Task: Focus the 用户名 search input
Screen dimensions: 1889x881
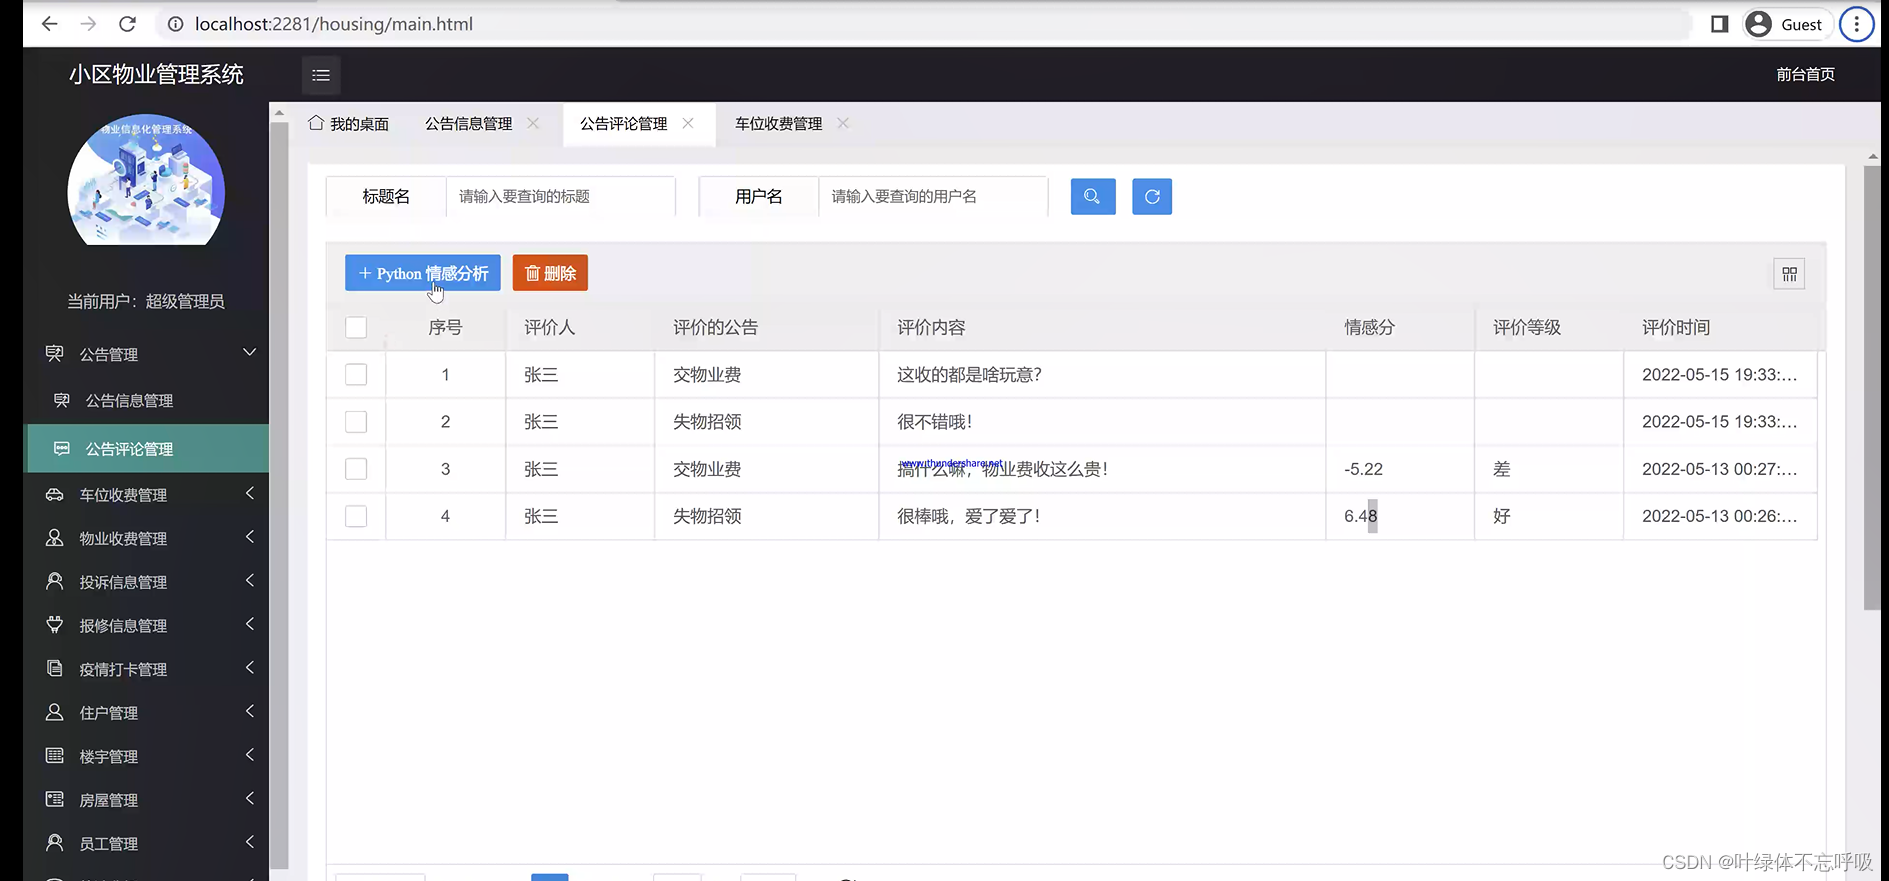Action: 933,196
